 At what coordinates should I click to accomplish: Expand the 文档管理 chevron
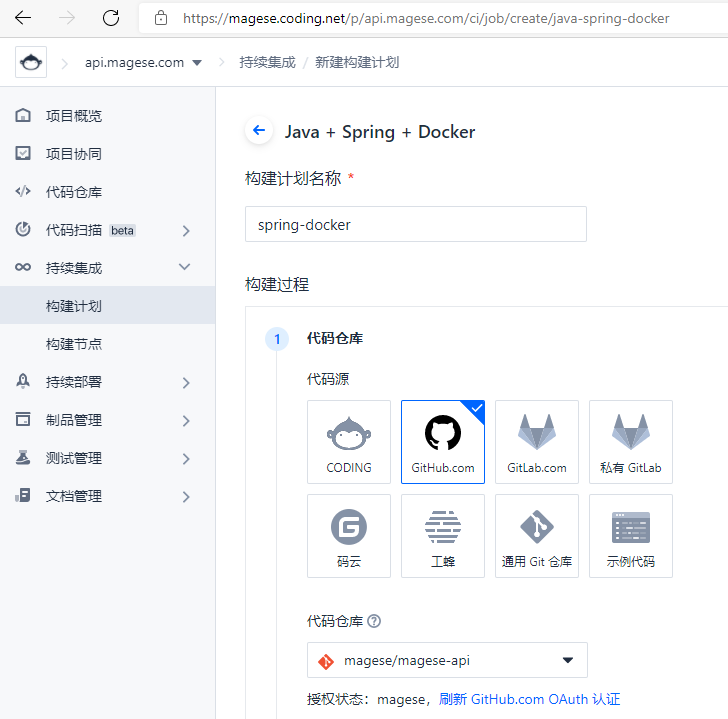coord(186,497)
